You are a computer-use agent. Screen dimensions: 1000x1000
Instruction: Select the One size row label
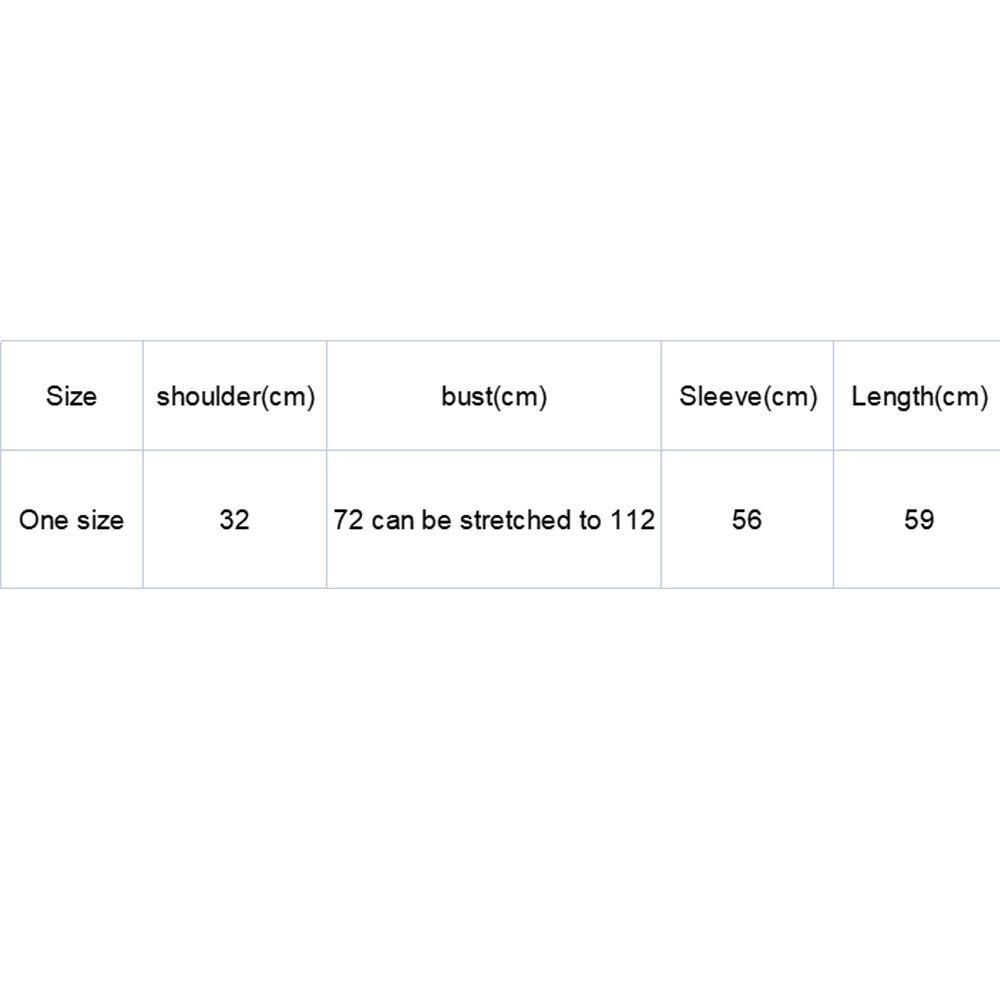(71, 520)
